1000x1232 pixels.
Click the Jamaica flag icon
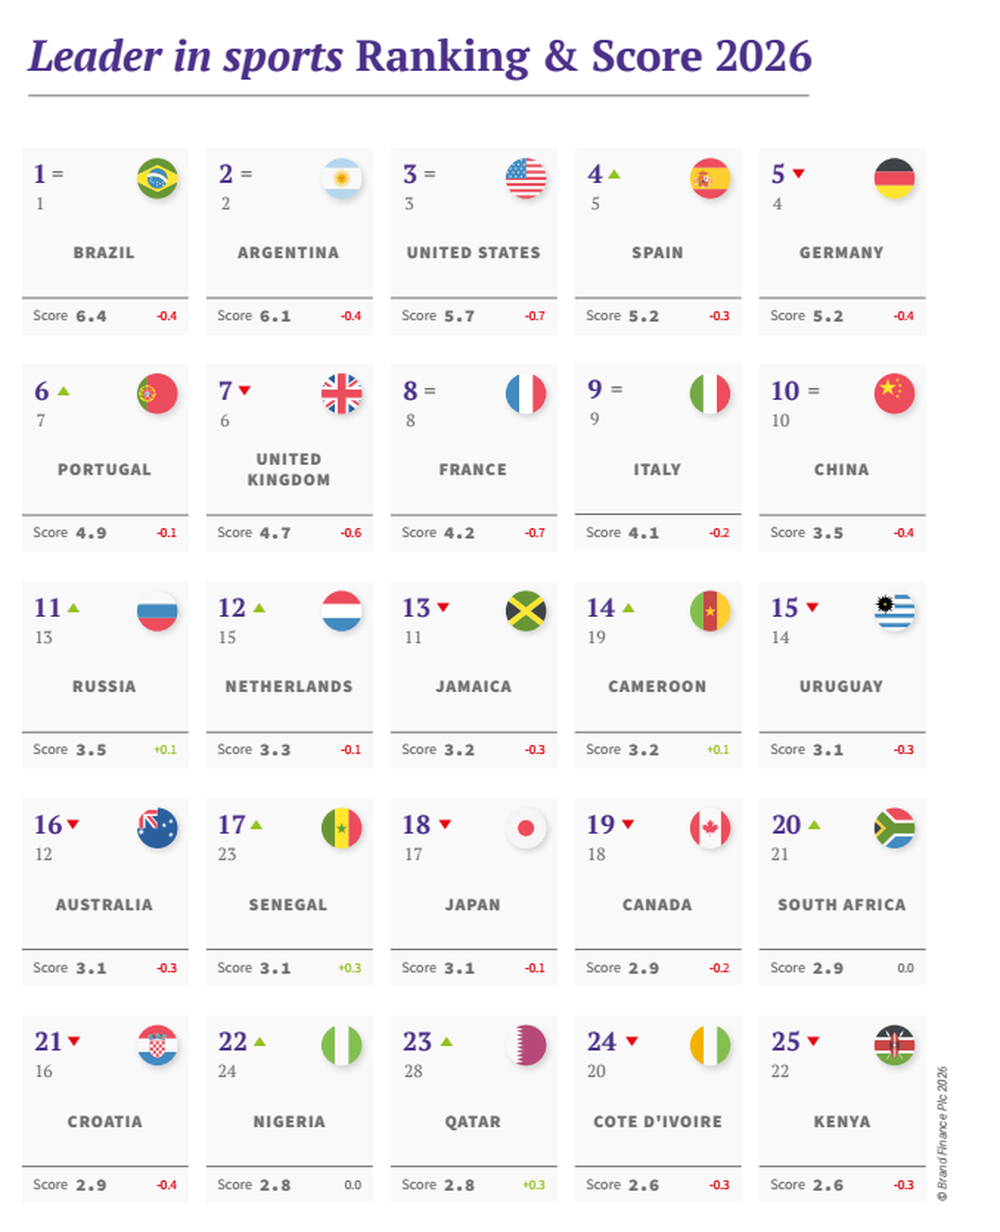(x=526, y=611)
